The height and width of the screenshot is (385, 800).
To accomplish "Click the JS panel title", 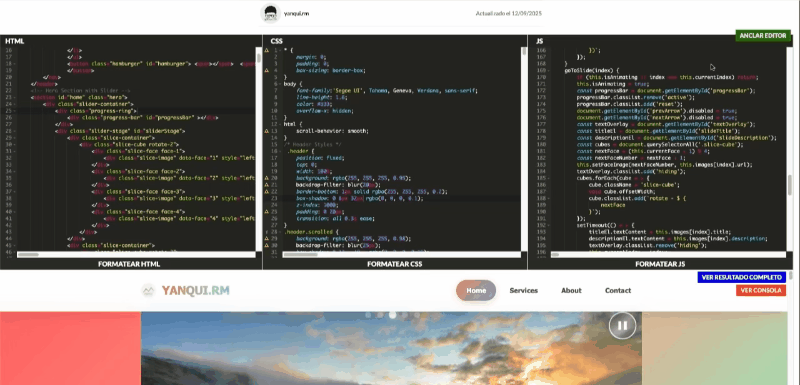I will 539,41.
